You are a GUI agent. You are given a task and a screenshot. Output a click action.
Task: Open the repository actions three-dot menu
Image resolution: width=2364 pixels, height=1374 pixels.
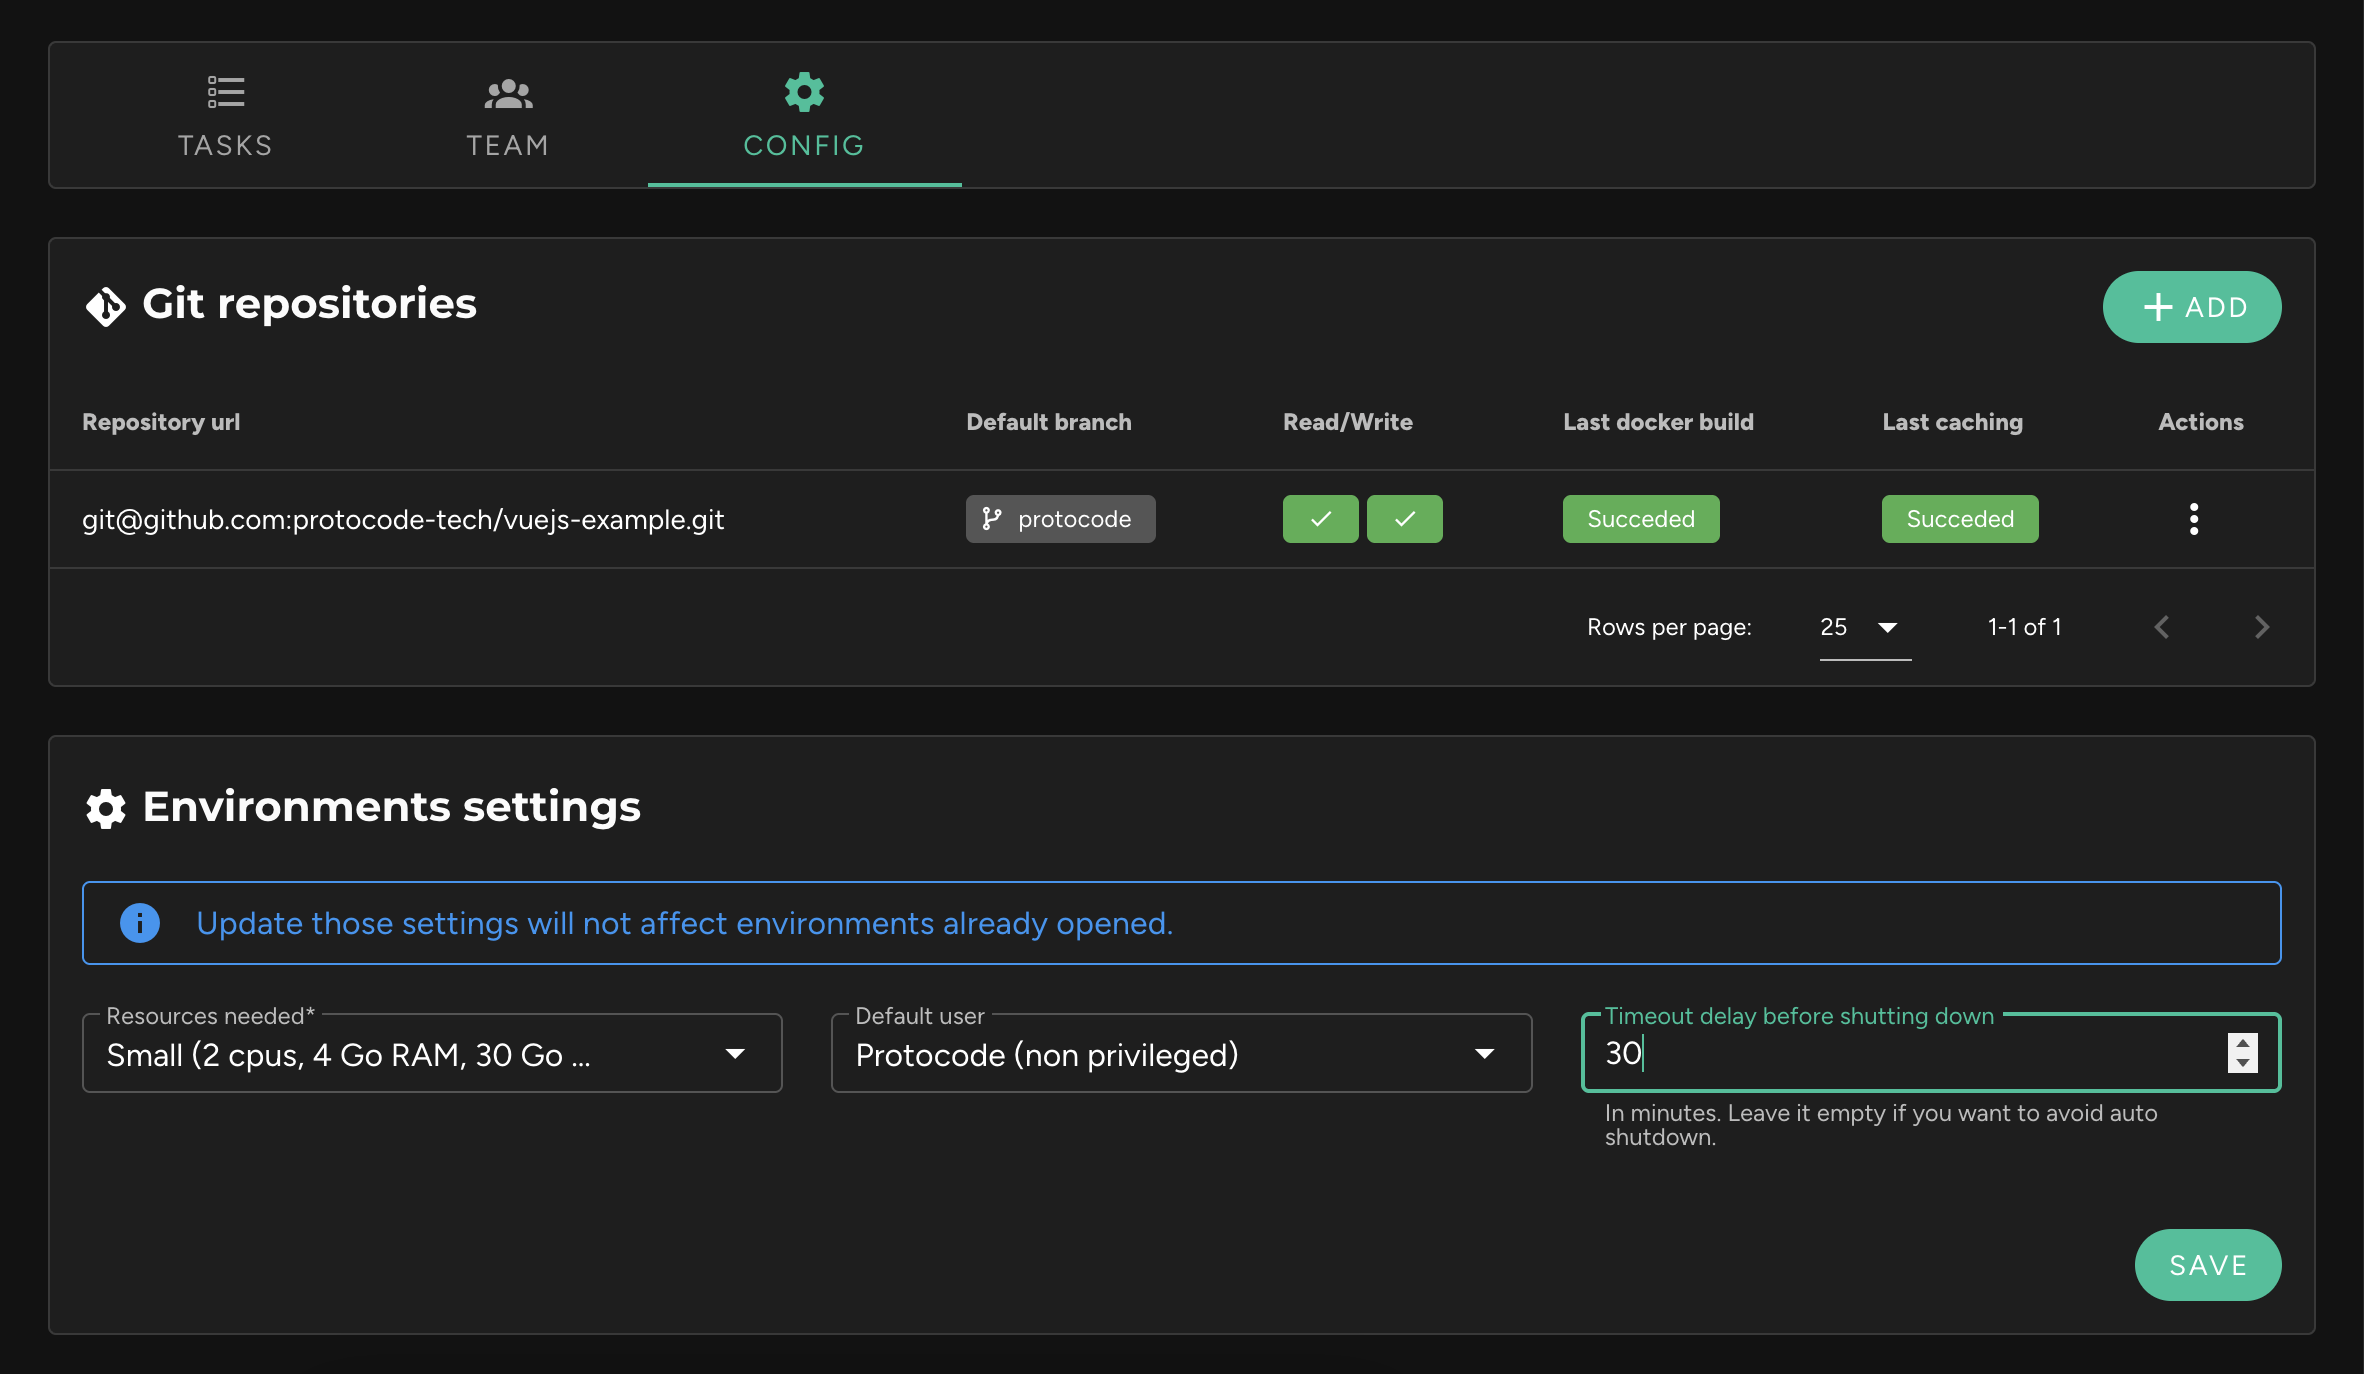coord(2194,519)
